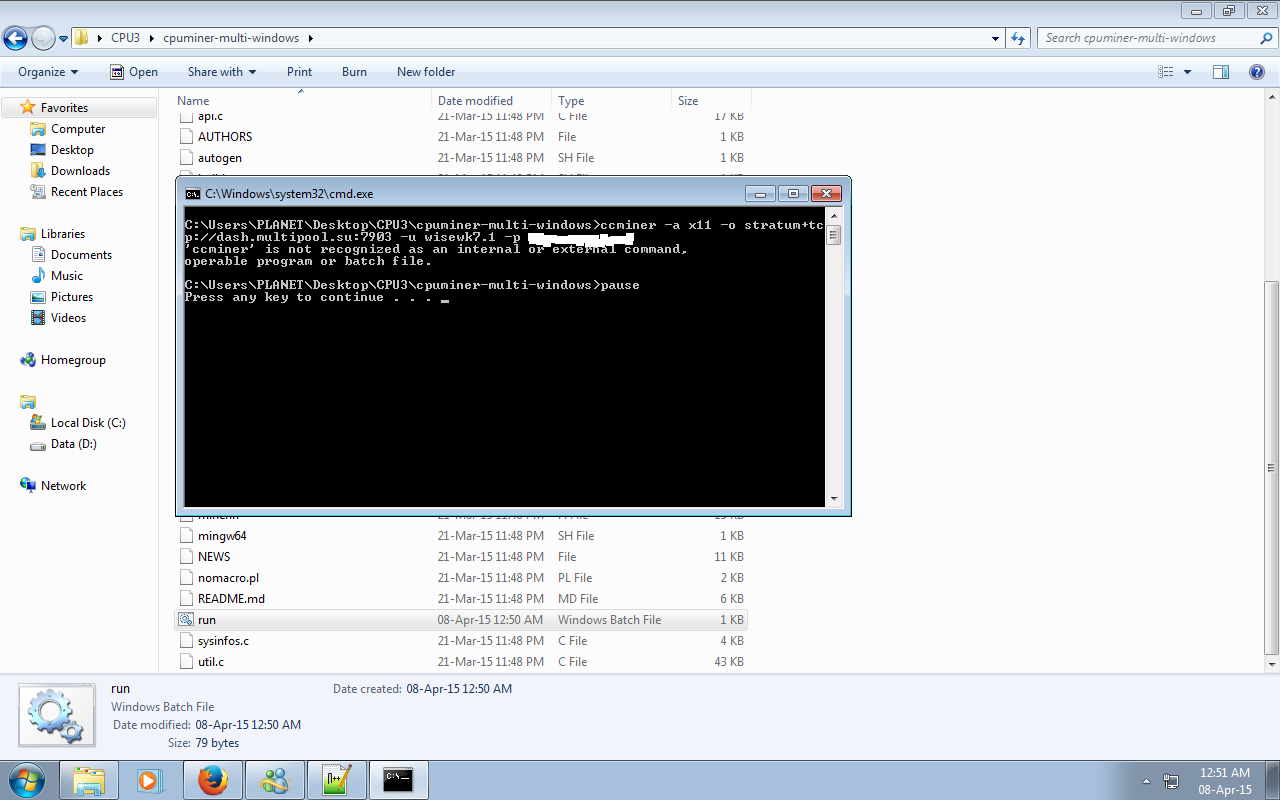
Task: Click the Forward navigation arrow
Action: click(43, 38)
